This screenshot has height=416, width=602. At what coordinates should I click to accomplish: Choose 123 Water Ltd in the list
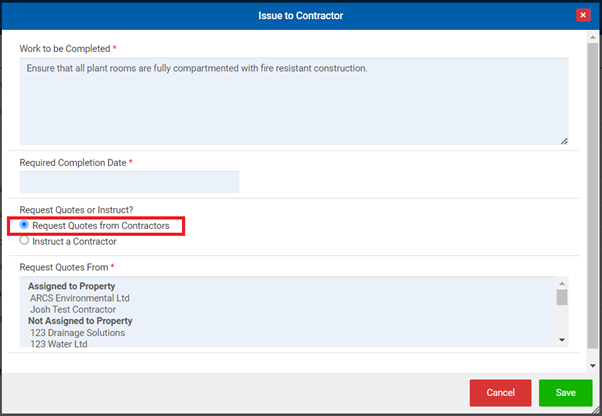coord(59,344)
